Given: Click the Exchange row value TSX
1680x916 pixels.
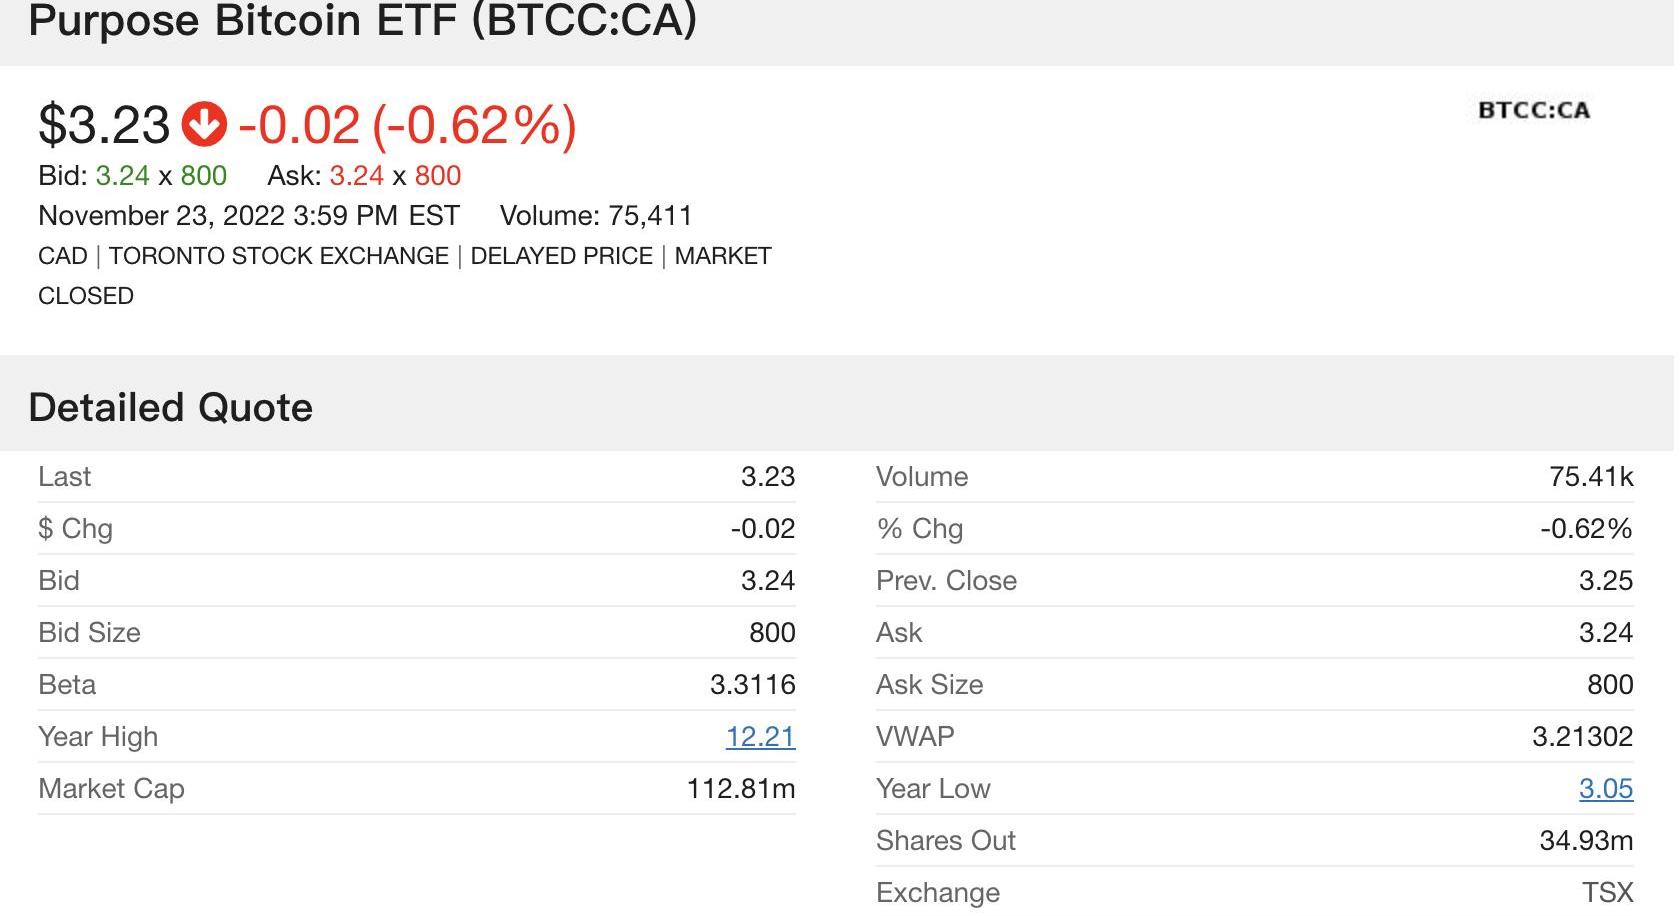Looking at the screenshot, I should pos(1608,893).
